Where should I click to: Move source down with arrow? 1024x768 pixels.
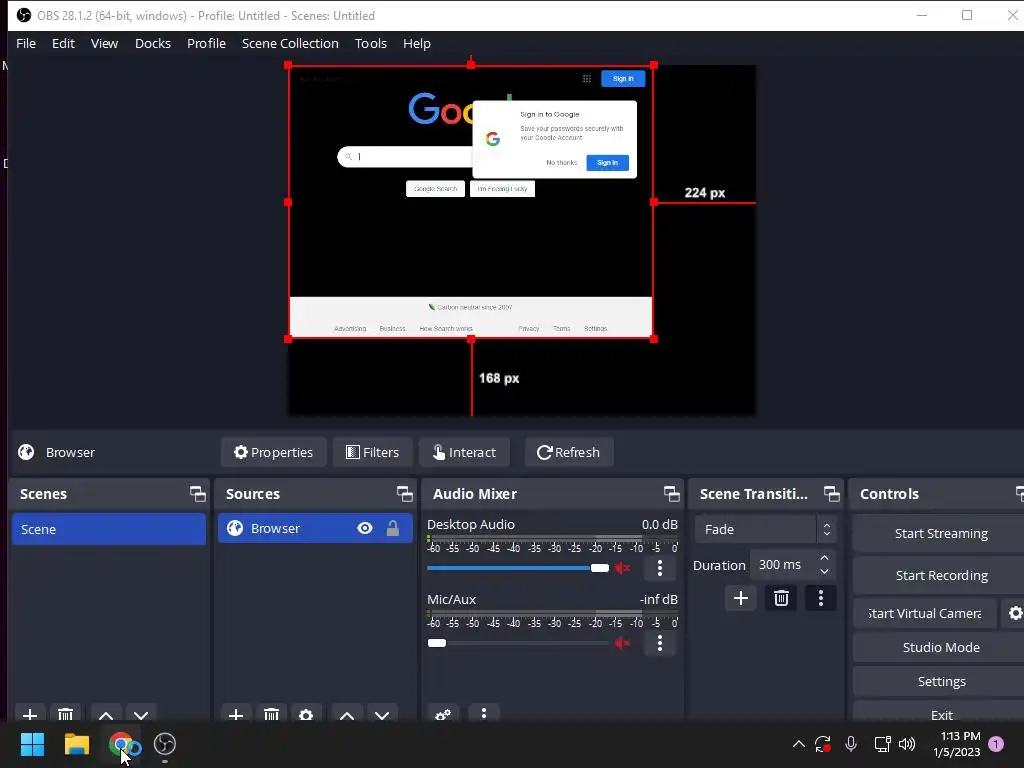pos(382,714)
